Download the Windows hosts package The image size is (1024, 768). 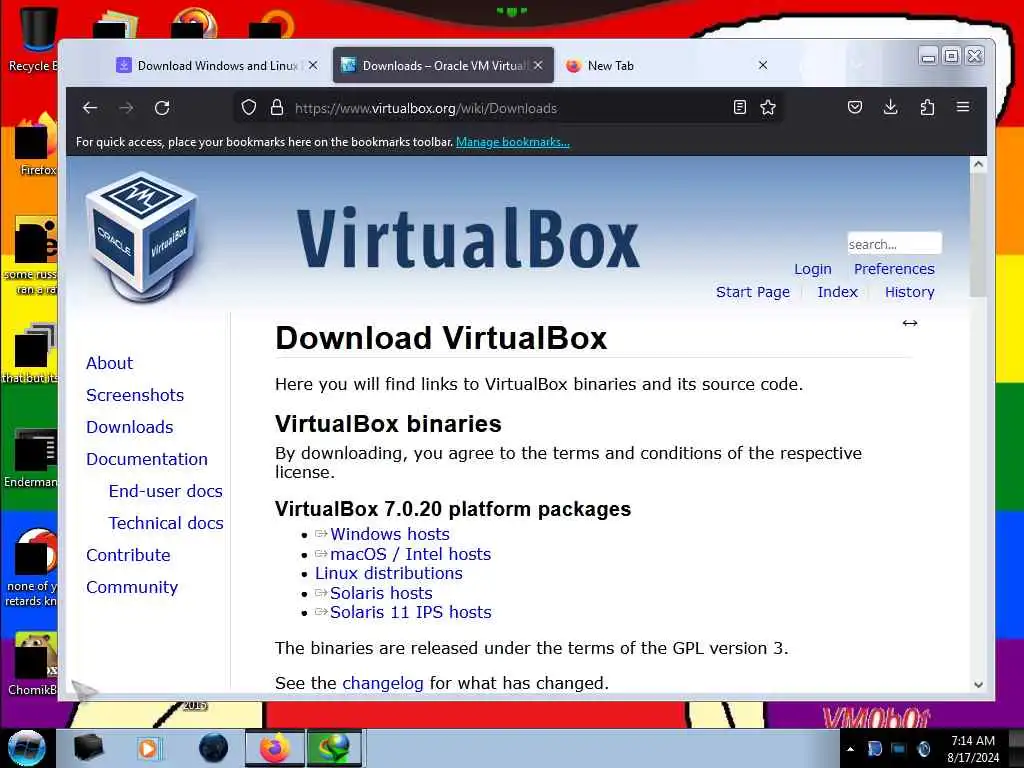[x=390, y=534]
